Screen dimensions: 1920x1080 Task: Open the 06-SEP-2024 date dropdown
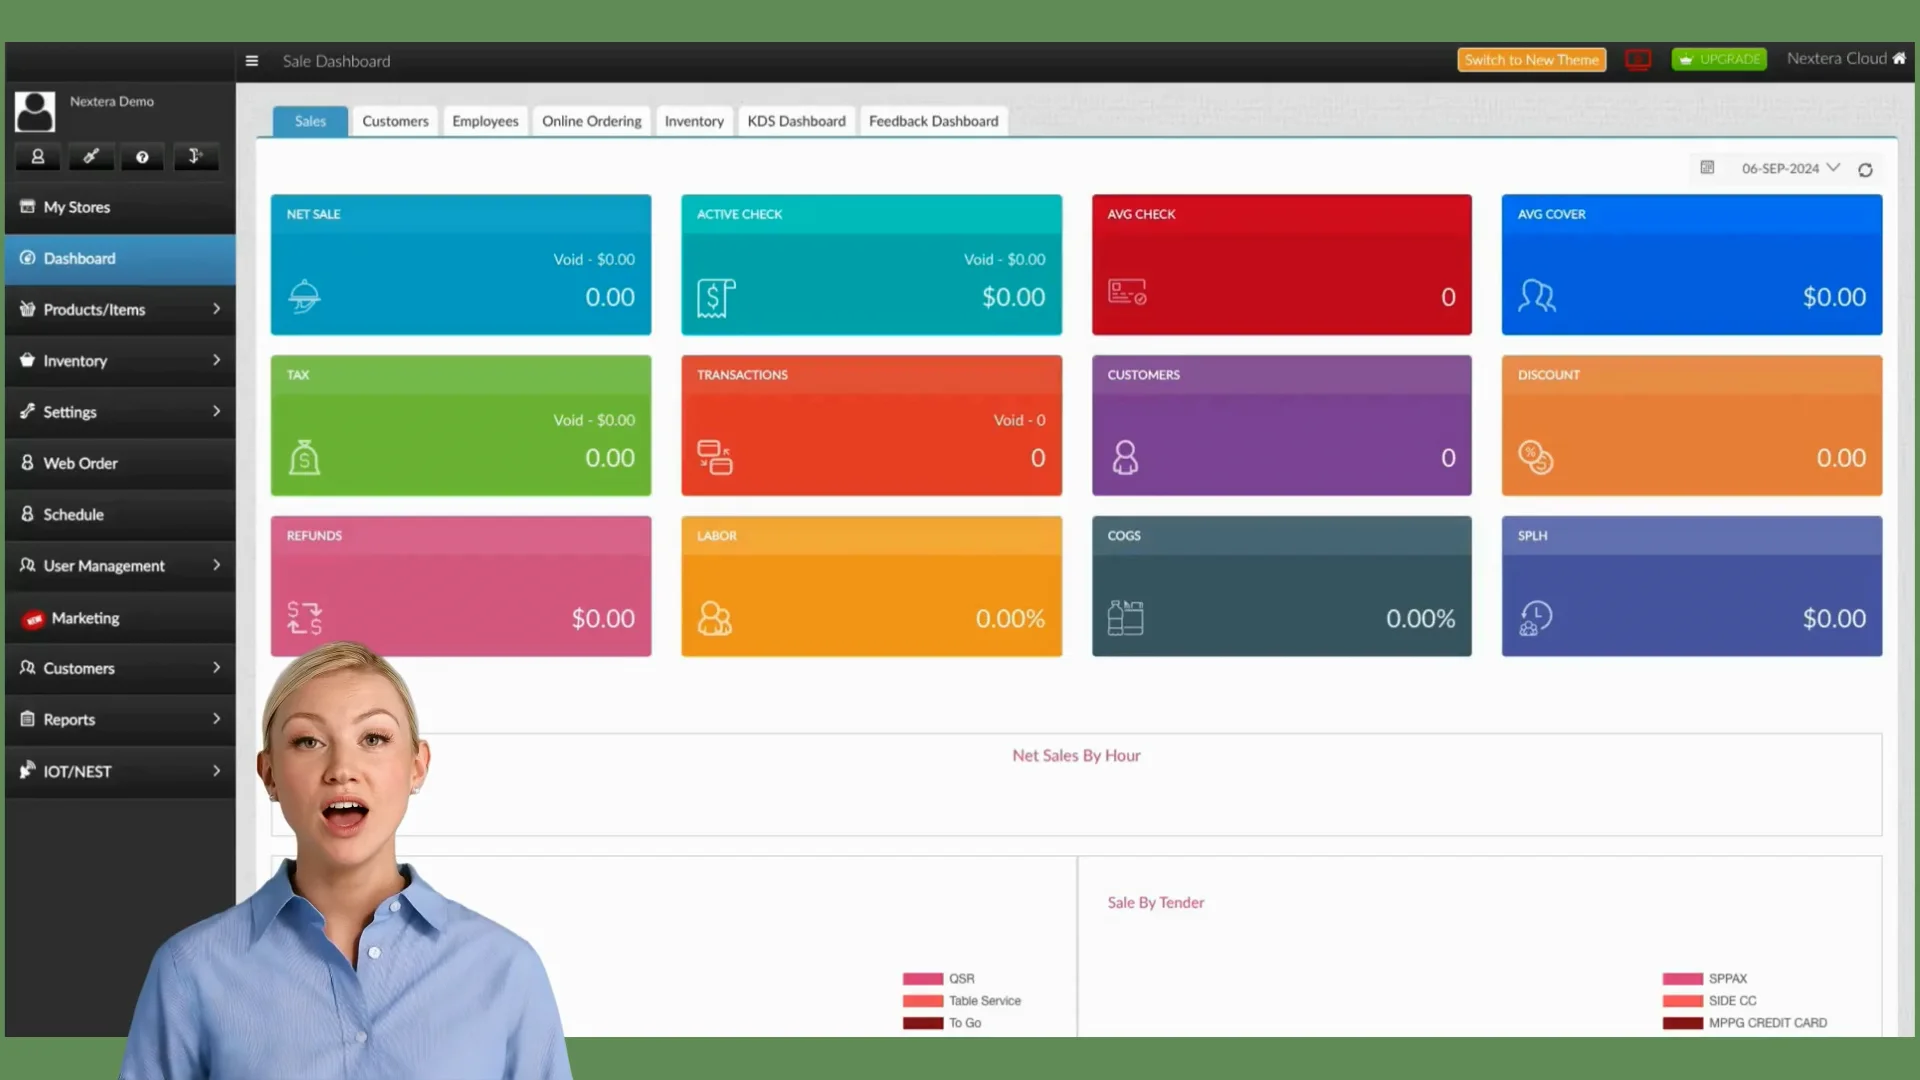1789,168
